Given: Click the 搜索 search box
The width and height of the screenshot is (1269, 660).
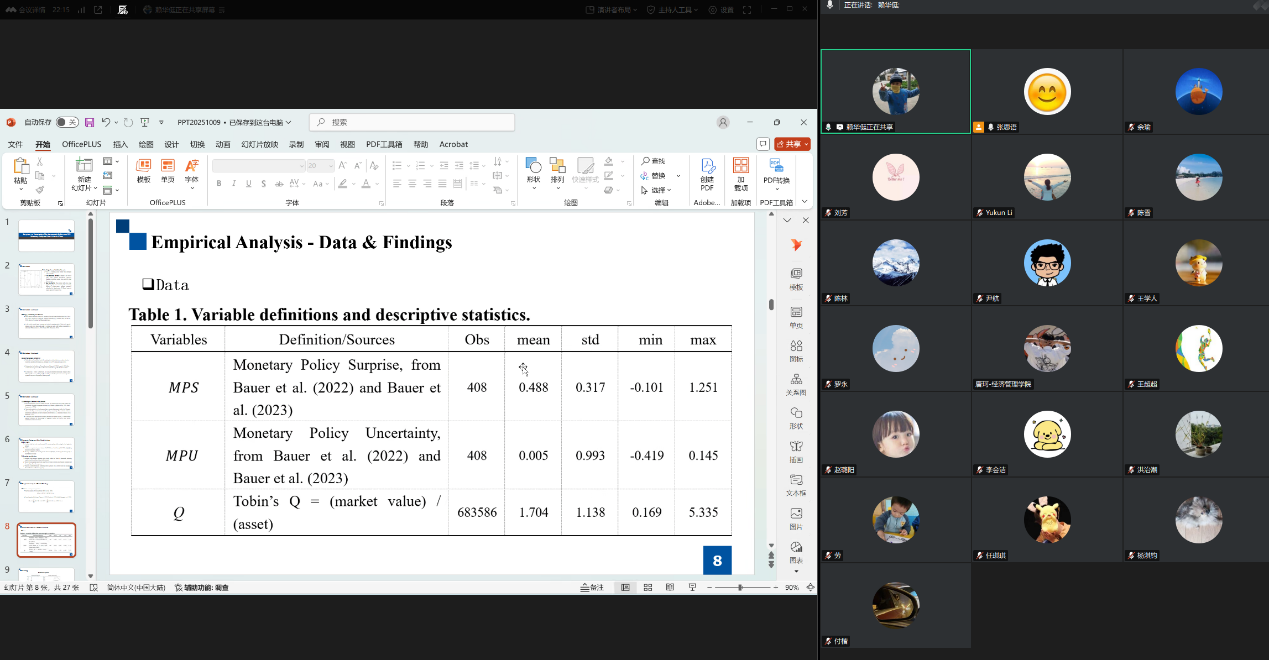Looking at the screenshot, I should click(x=412, y=122).
